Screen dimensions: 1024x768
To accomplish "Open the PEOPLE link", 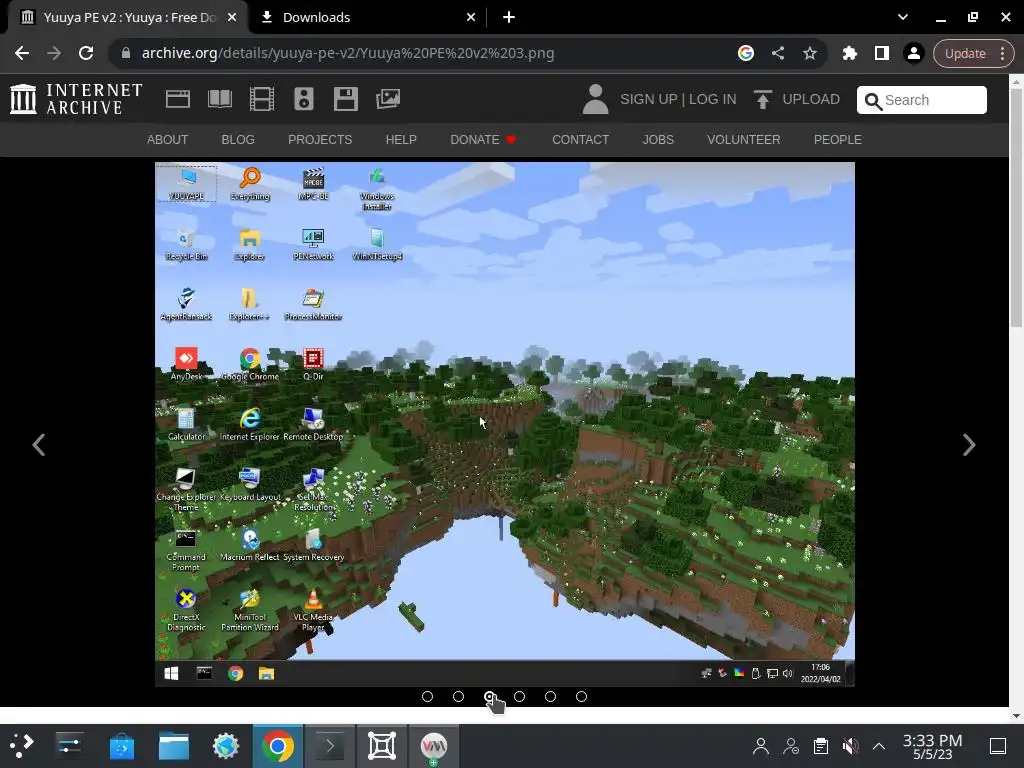I will tap(837, 140).
